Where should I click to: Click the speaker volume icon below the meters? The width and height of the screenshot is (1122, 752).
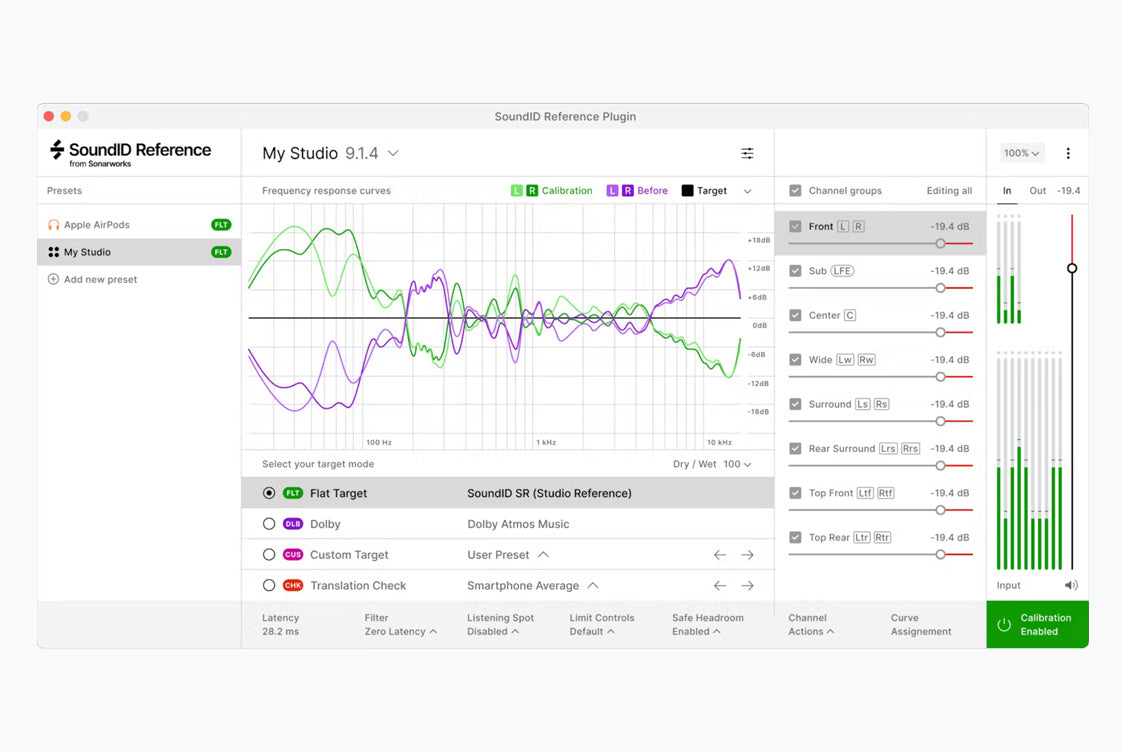coord(1071,585)
